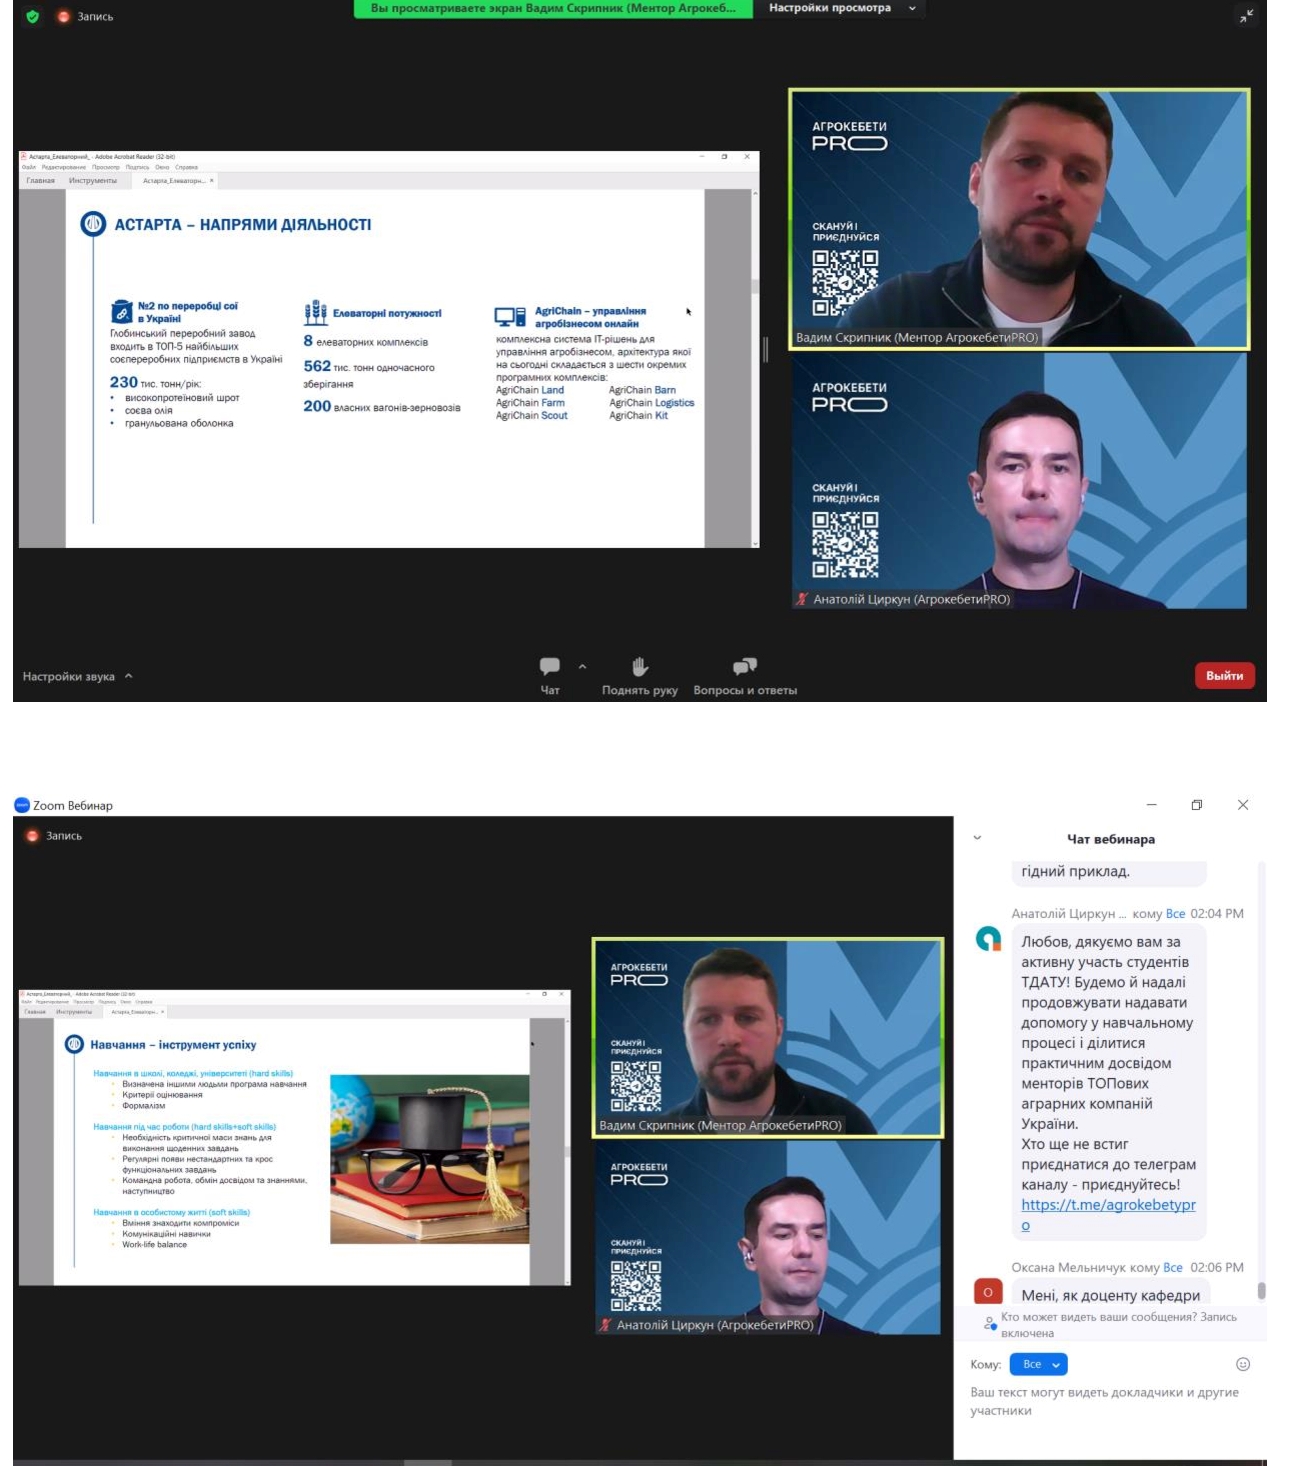Click the green encryption shield icon
1291x1466 pixels.
33,16
